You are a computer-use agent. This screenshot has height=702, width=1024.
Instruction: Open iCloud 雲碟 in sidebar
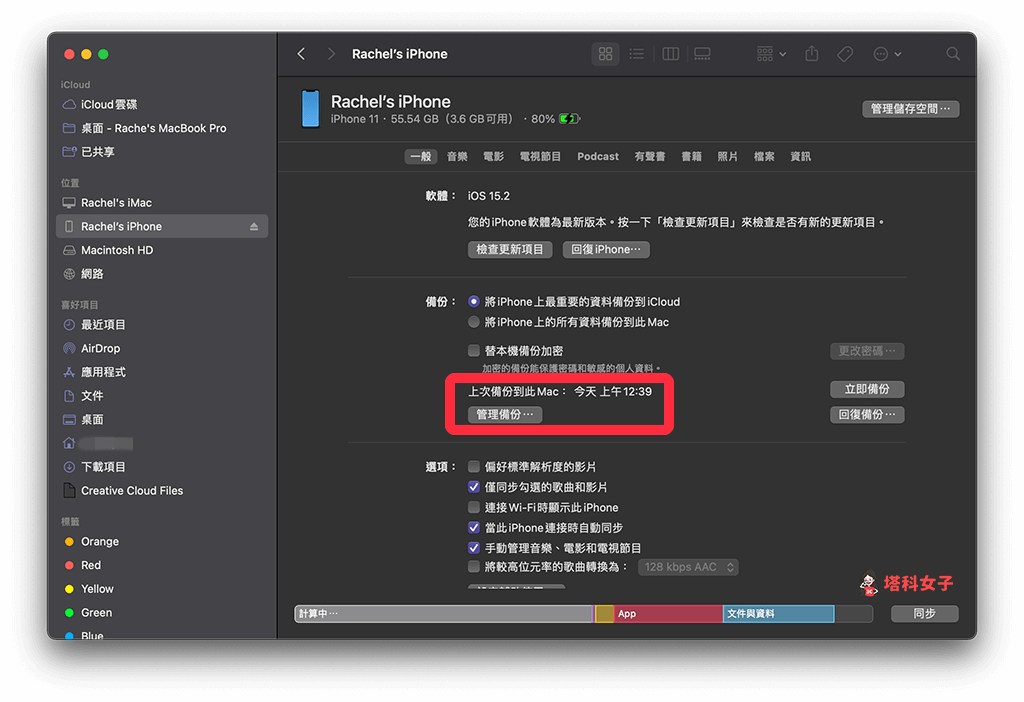[x=162, y=104]
